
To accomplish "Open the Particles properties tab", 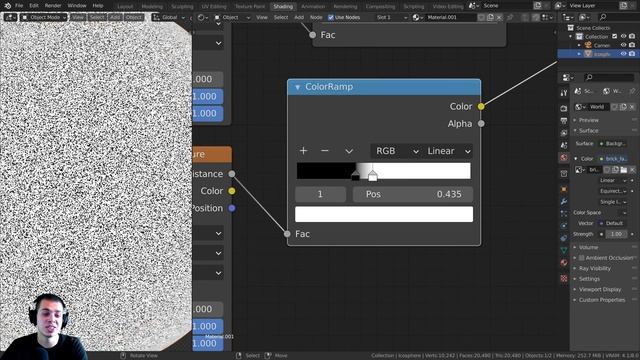I will 564,213.
